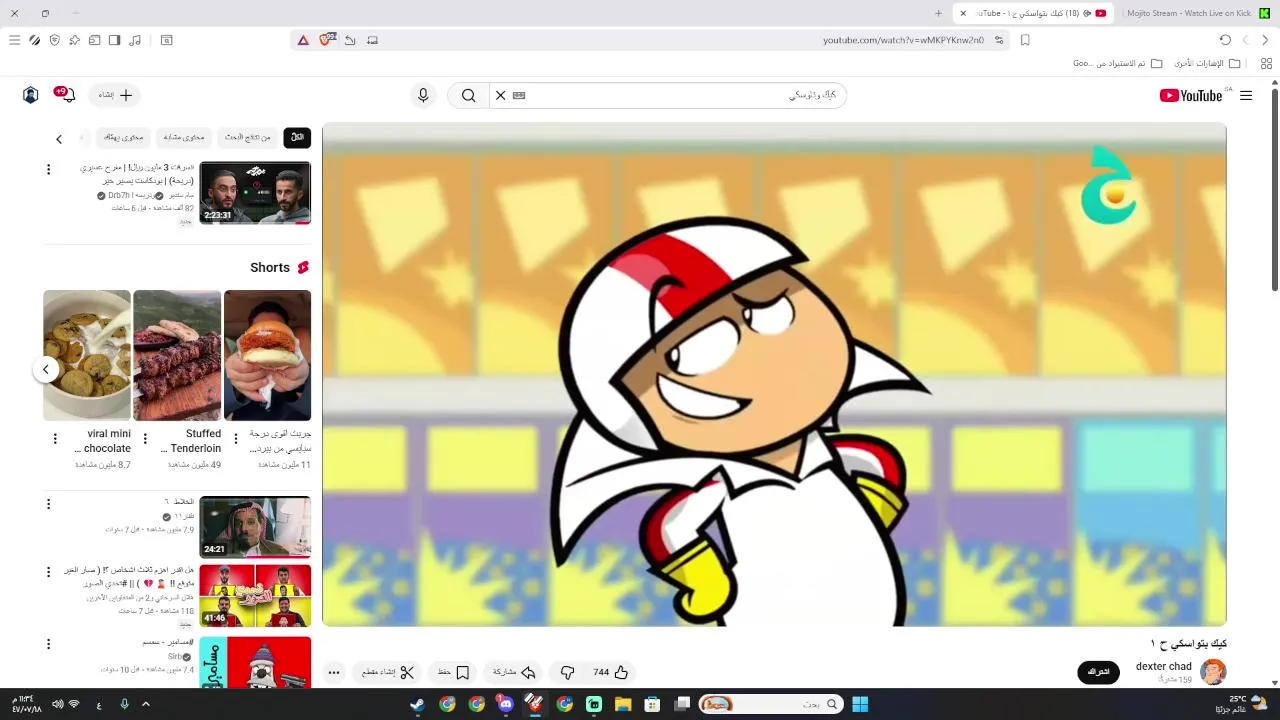Open more actions ellipsis under the video

point(334,672)
